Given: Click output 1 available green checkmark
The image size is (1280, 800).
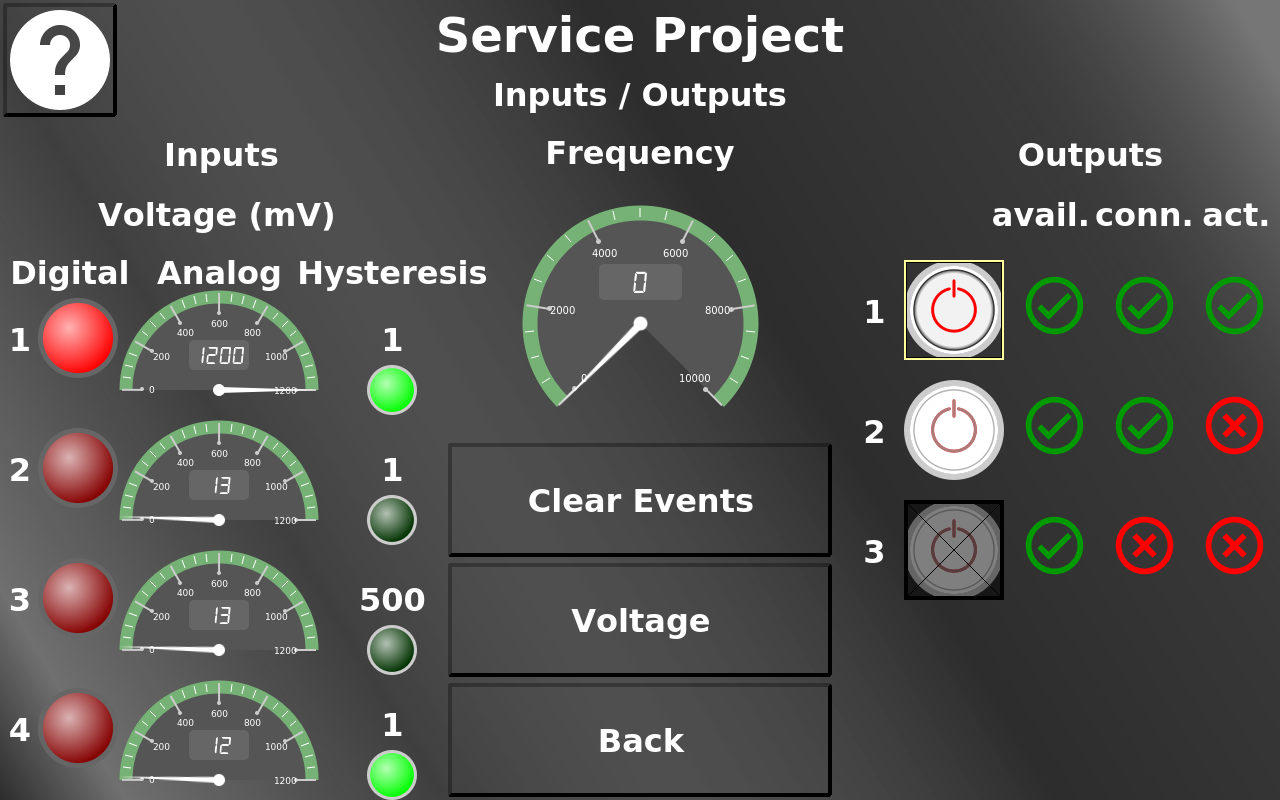Looking at the screenshot, I should tap(1054, 306).
